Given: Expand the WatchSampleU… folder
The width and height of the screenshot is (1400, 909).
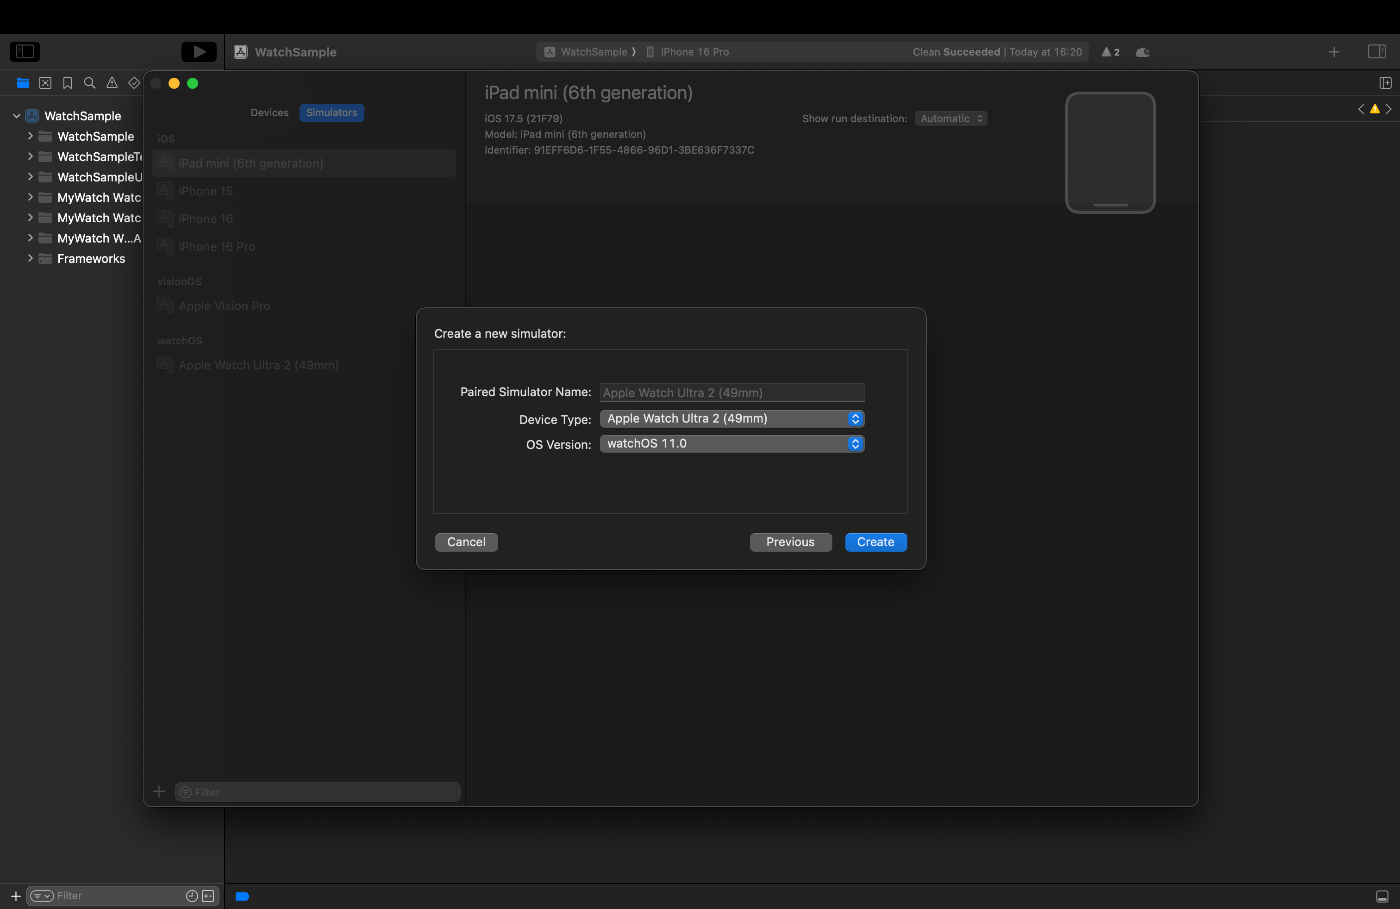Looking at the screenshot, I should (x=30, y=177).
